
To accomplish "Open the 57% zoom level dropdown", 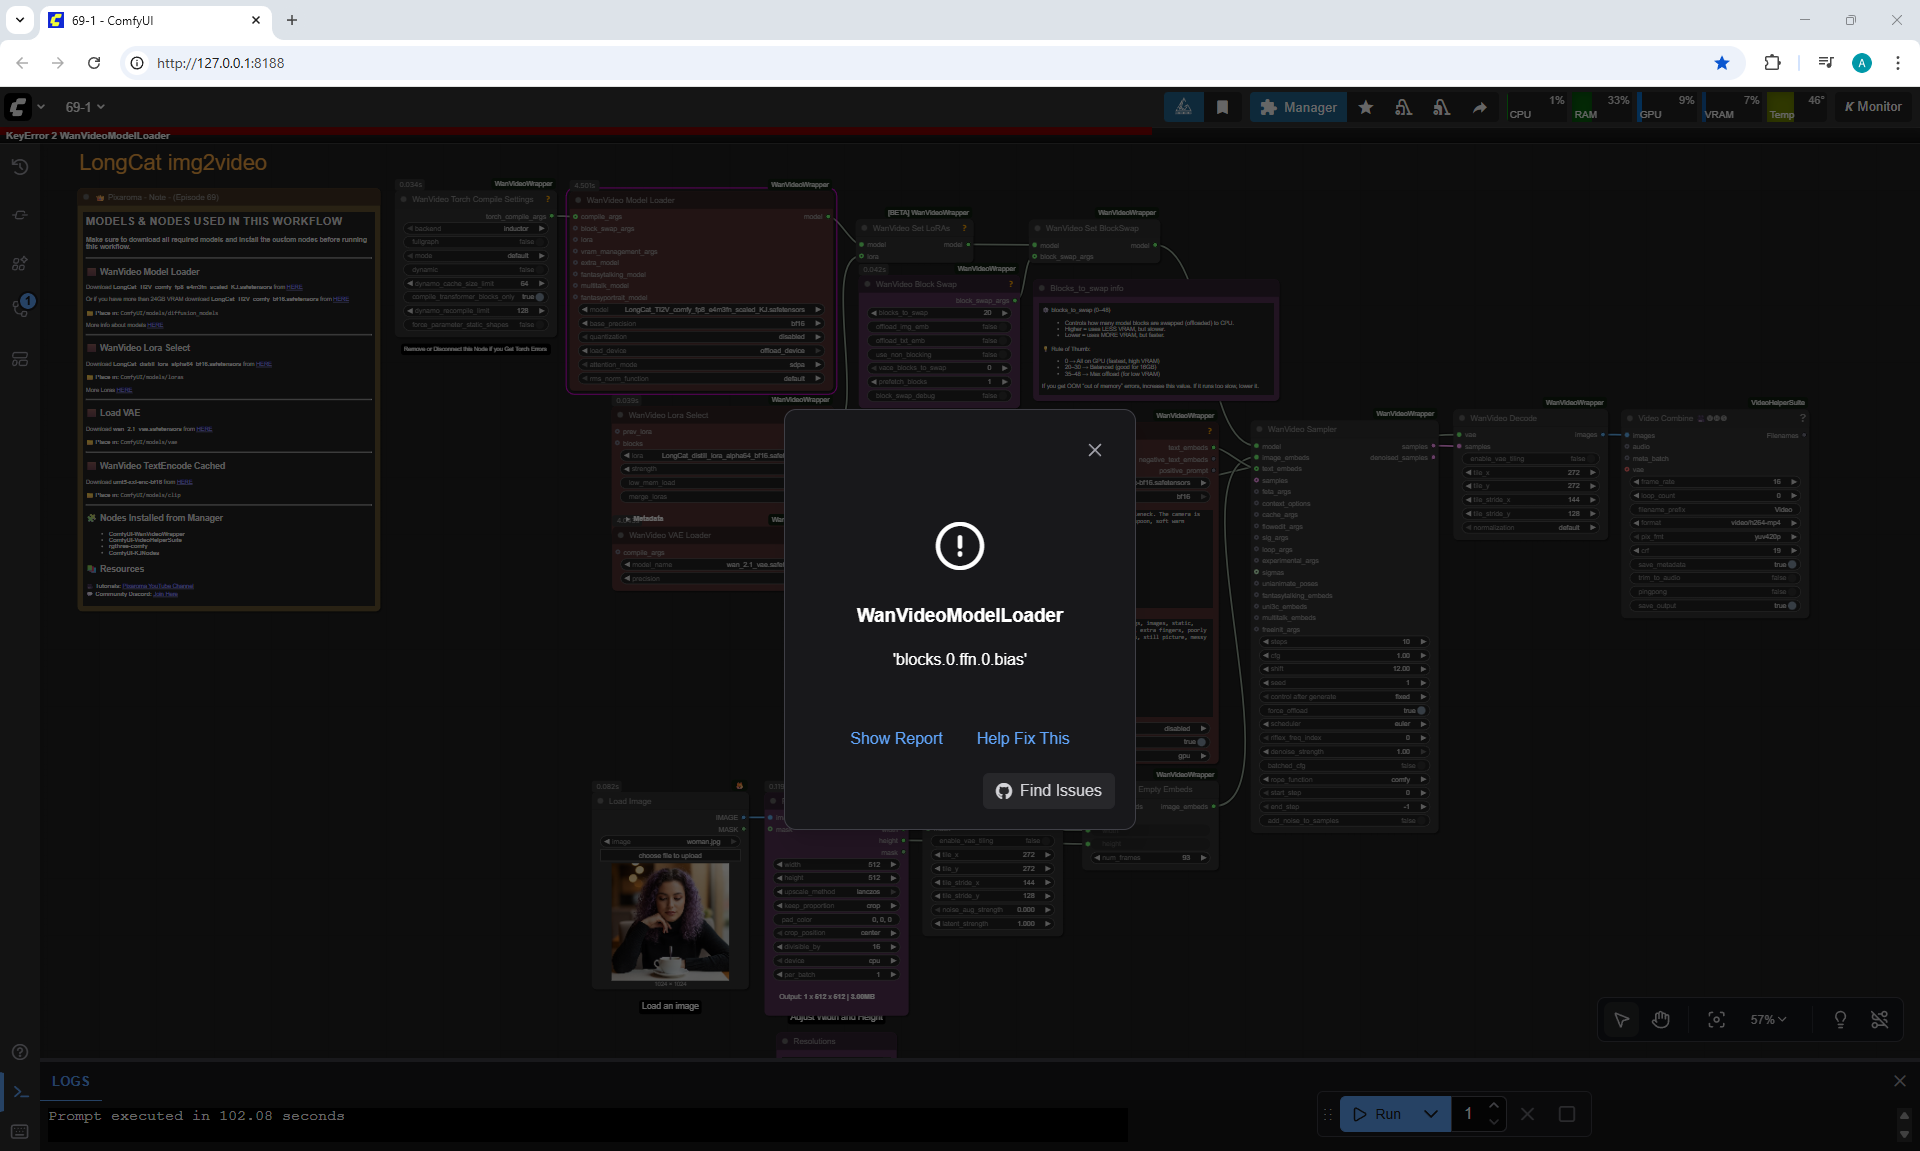I will coord(1768,1019).
